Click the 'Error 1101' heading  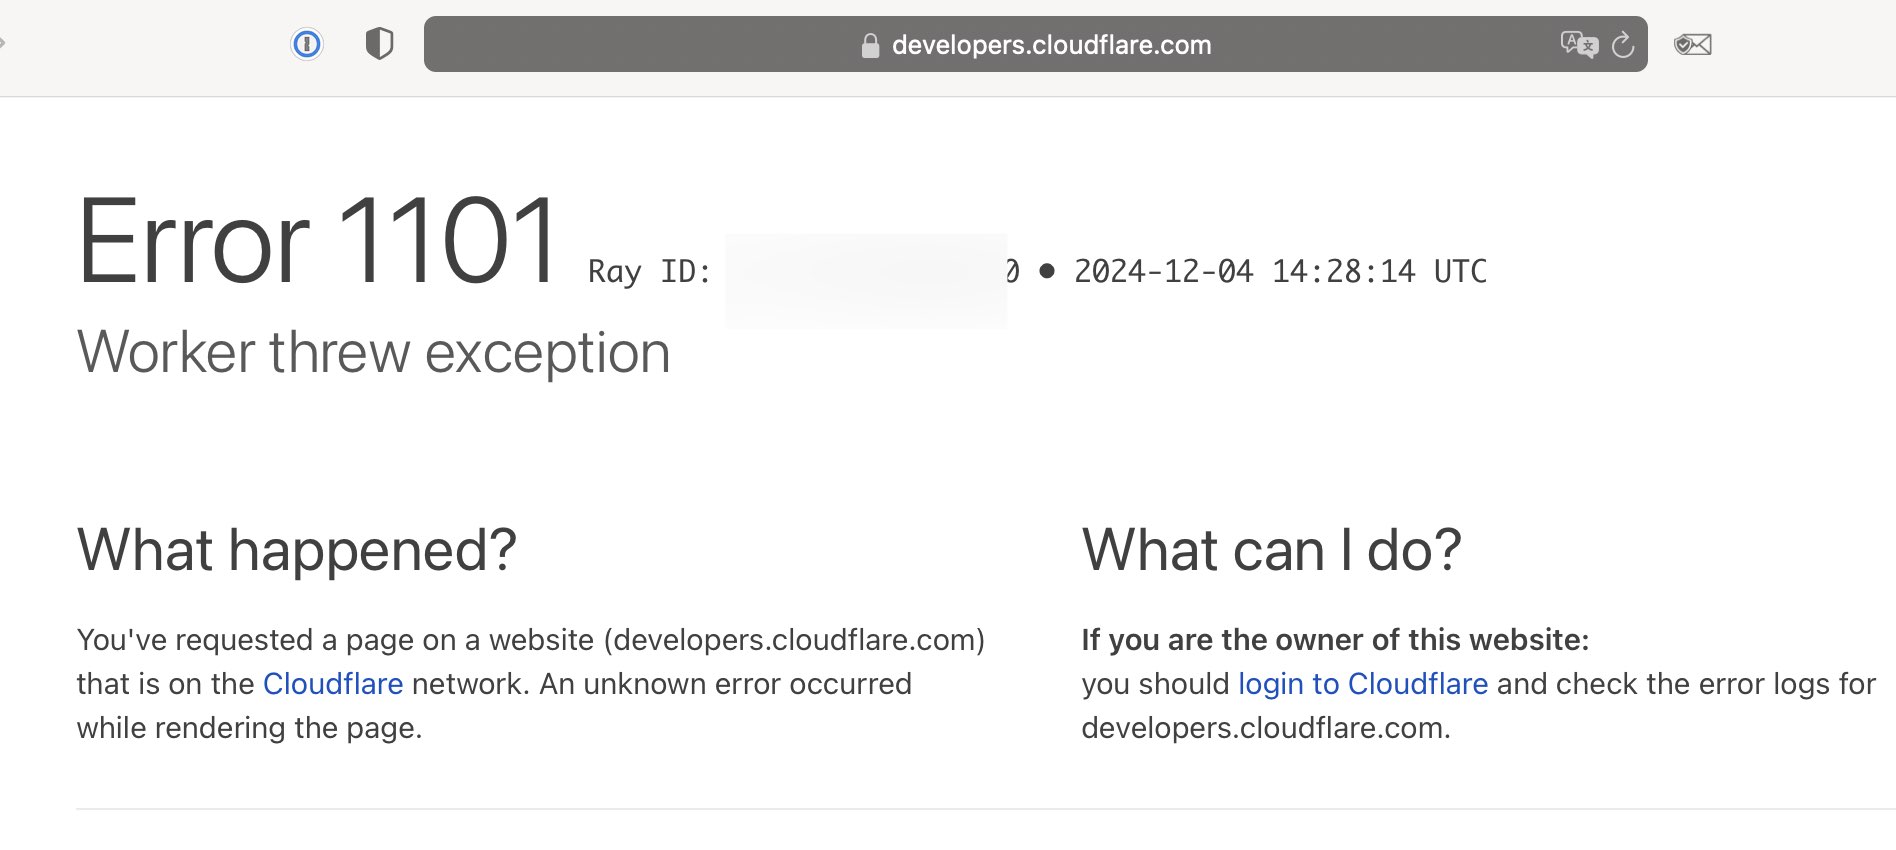click(x=317, y=241)
